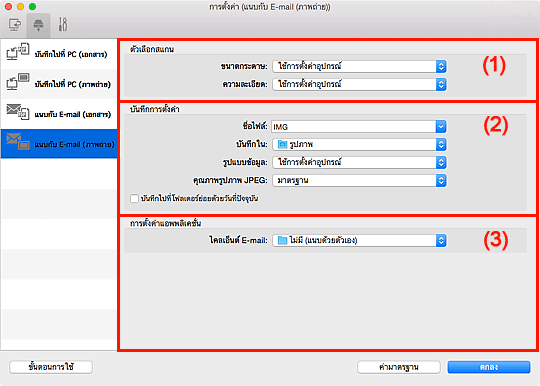The image size is (540, 386).
Task: Click the บันทึกไปที่ PC (ภาพถ่าย) icon
Action: 18,82
